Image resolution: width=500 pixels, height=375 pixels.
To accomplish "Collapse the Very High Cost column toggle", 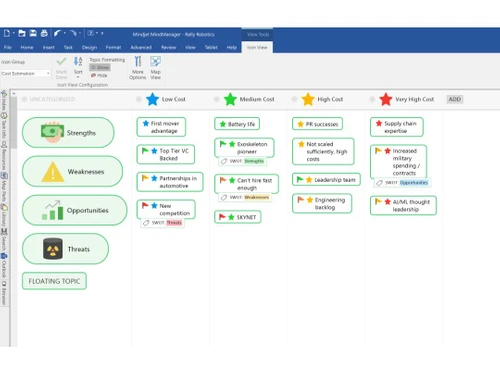I will coord(372,99).
